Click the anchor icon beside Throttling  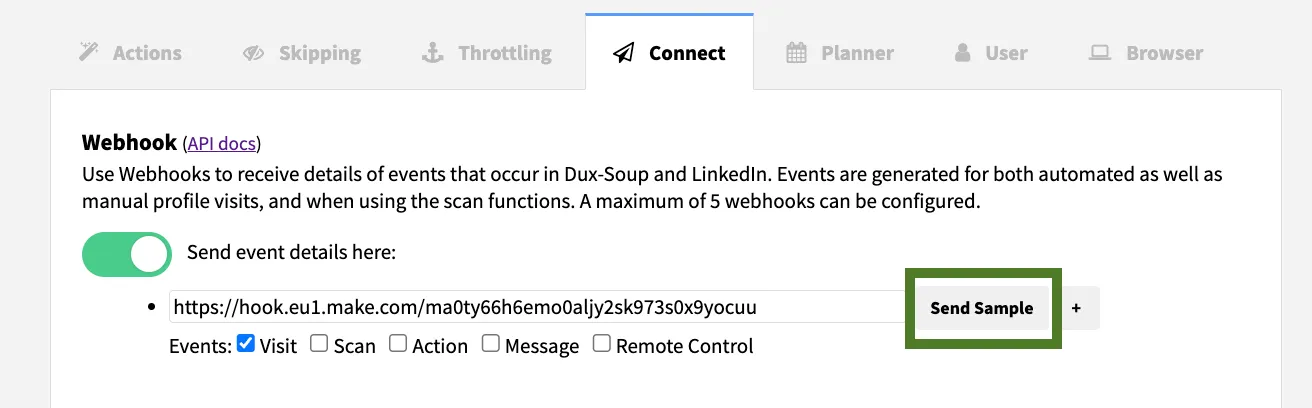click(432, 53)
